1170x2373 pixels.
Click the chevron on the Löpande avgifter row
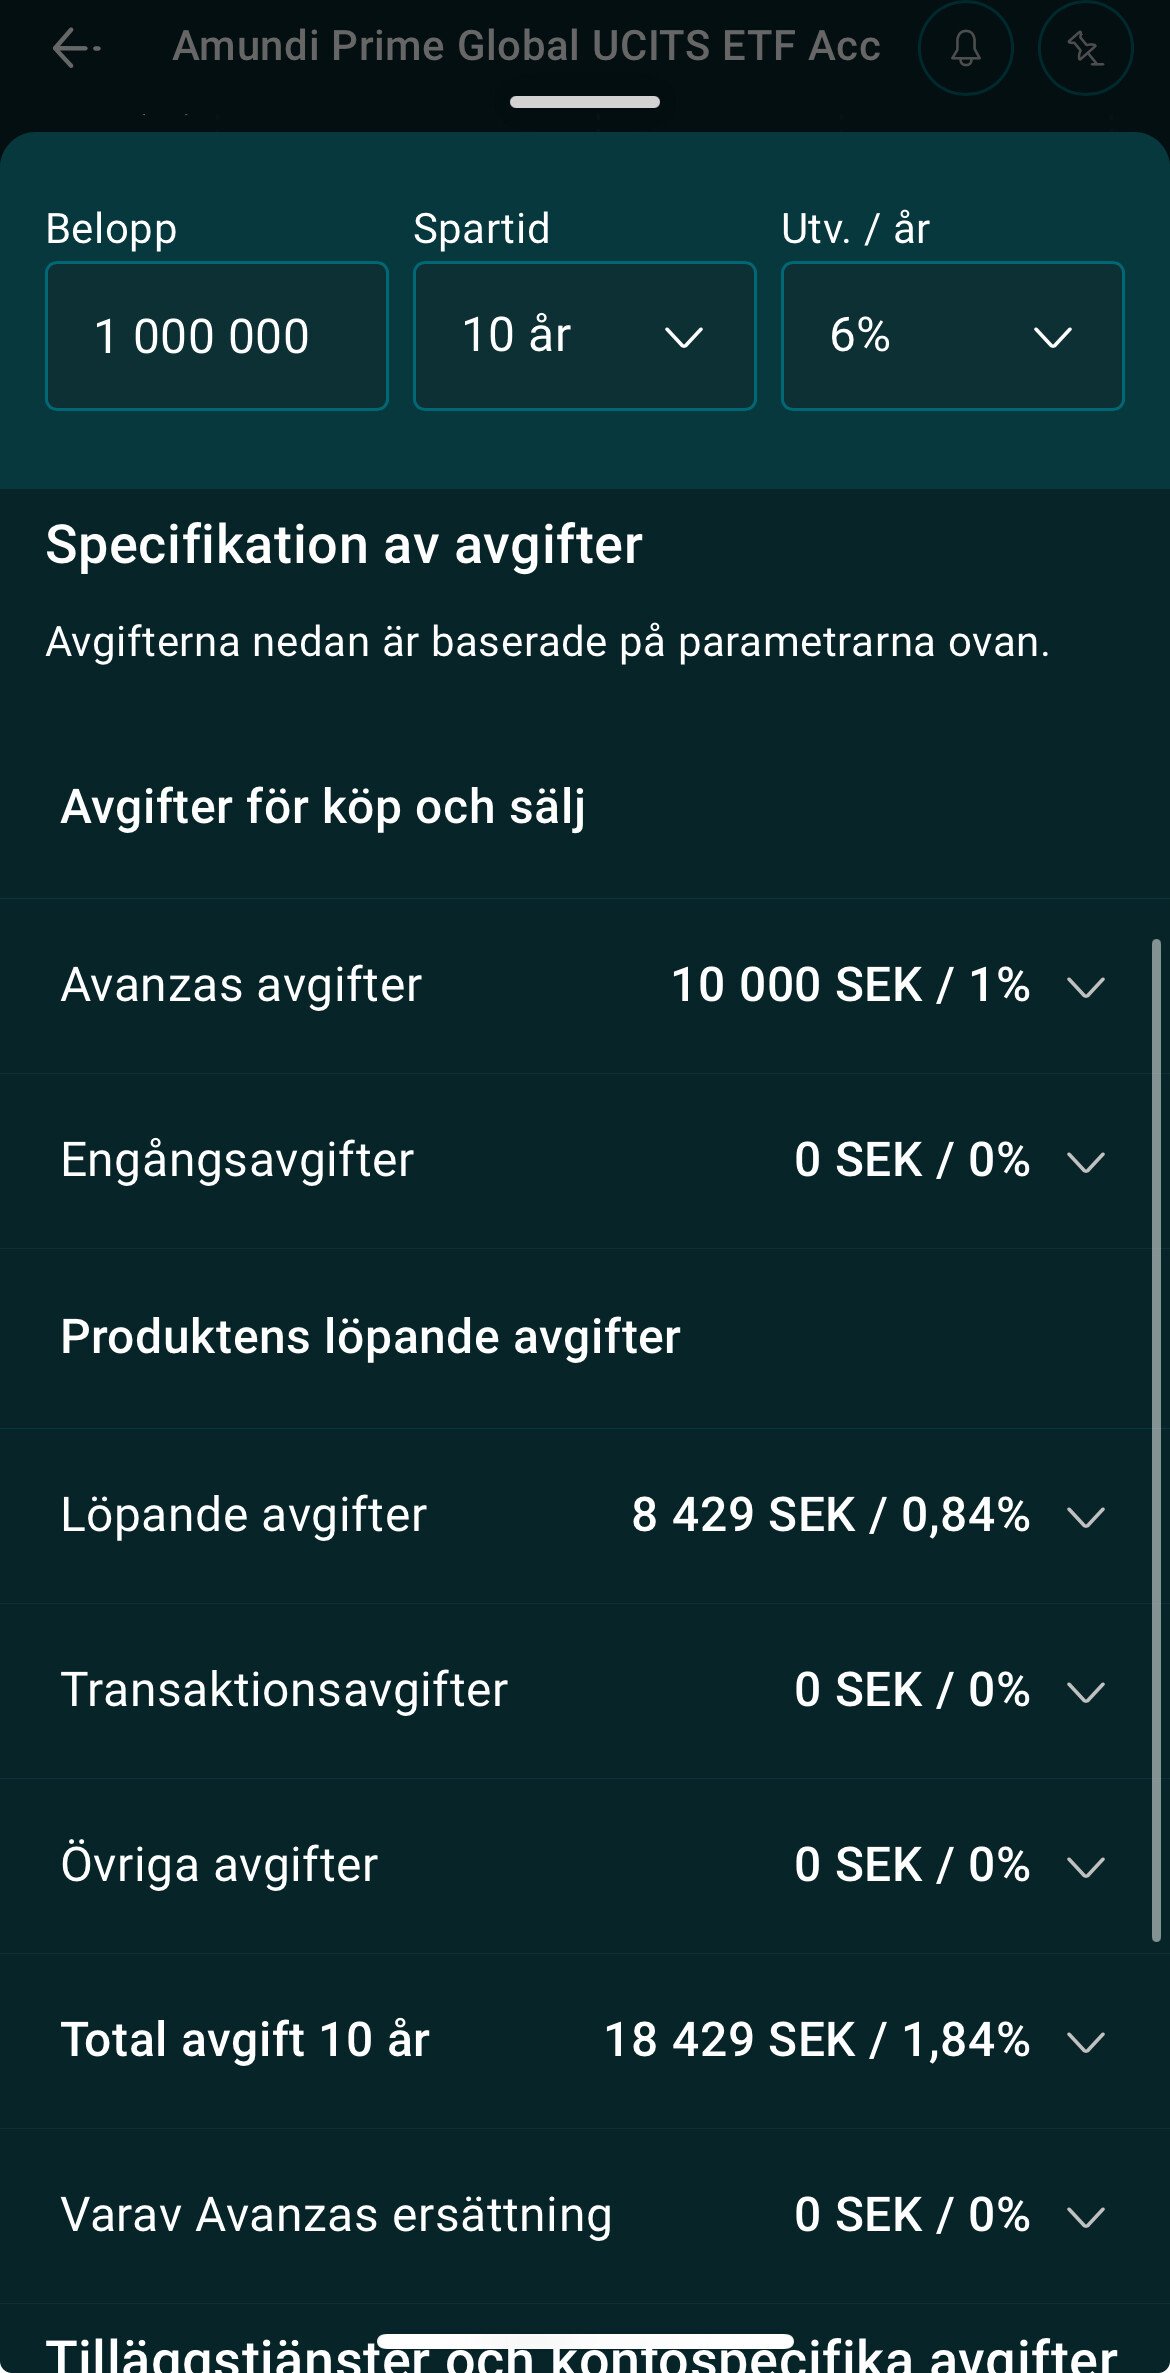click(x=1085, y=1517)
